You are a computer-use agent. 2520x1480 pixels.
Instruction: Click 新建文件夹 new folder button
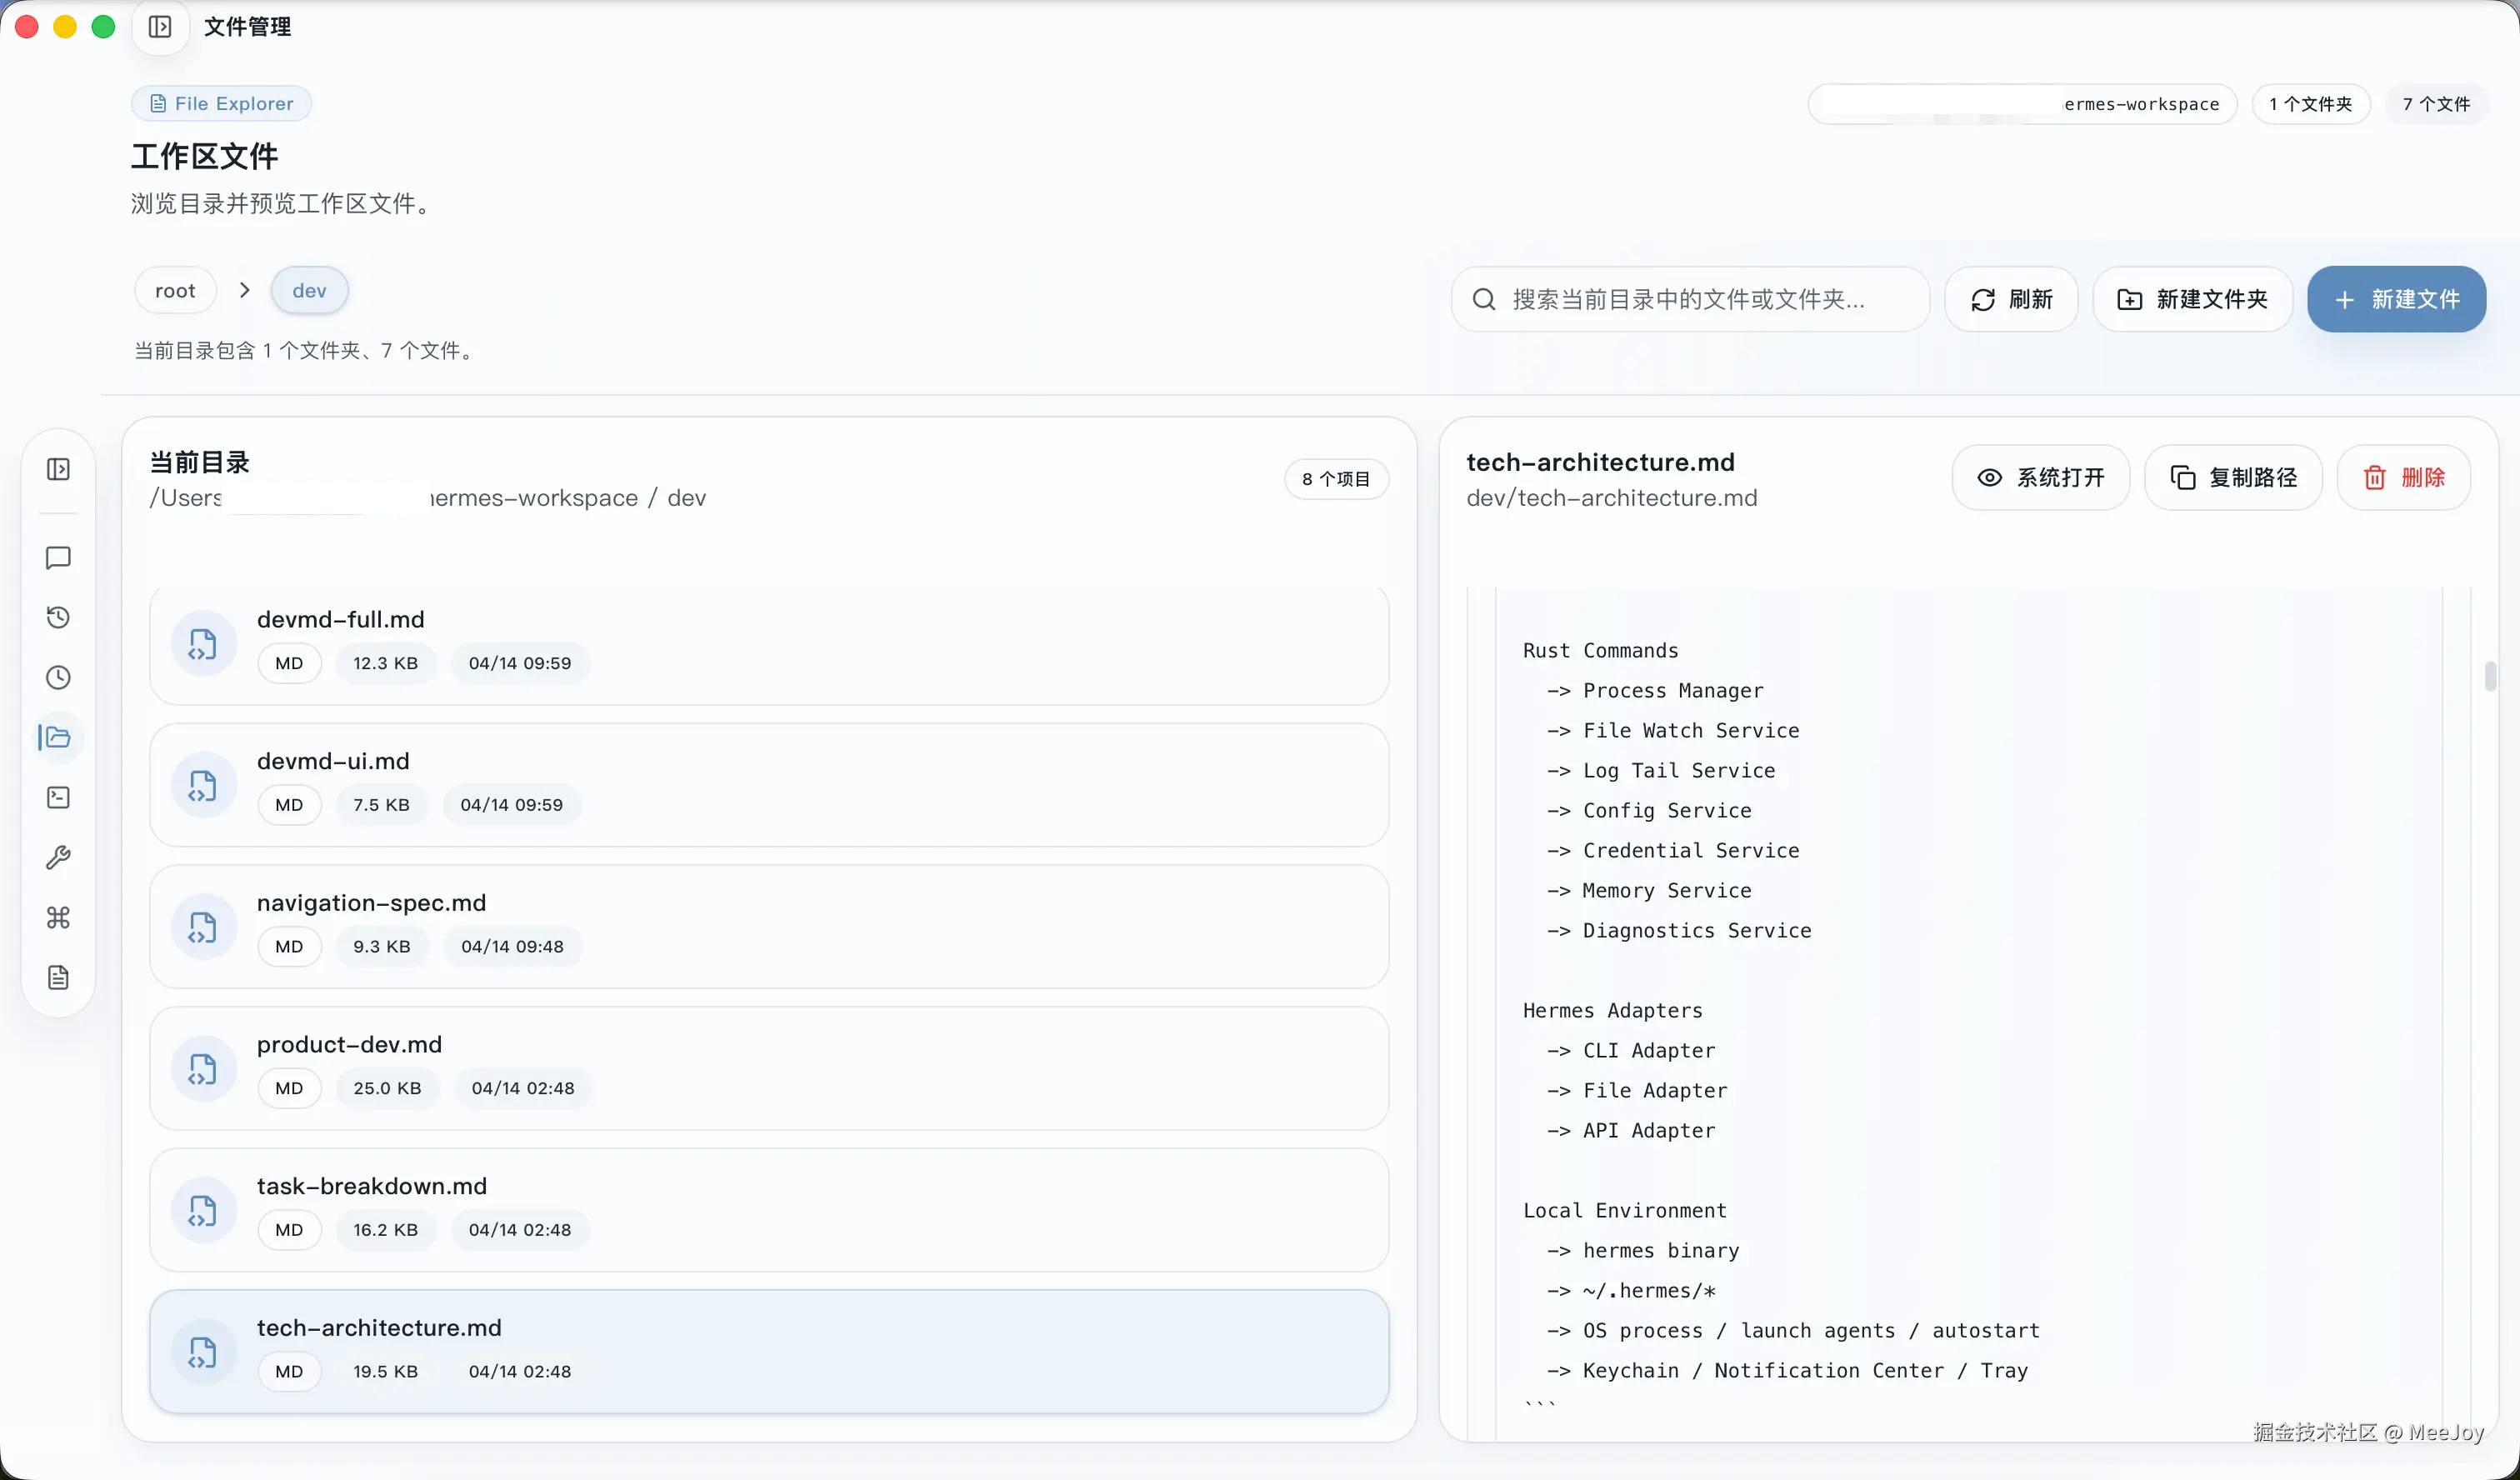2192,299
